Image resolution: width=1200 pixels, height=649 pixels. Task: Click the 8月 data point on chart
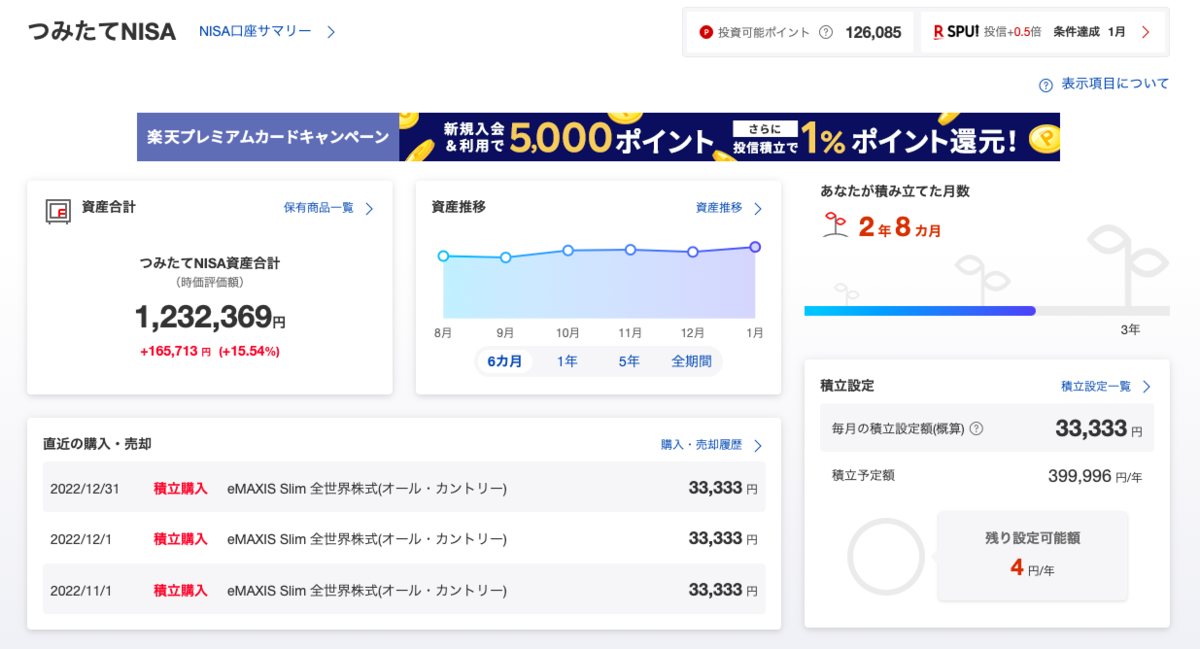[443, 256]
